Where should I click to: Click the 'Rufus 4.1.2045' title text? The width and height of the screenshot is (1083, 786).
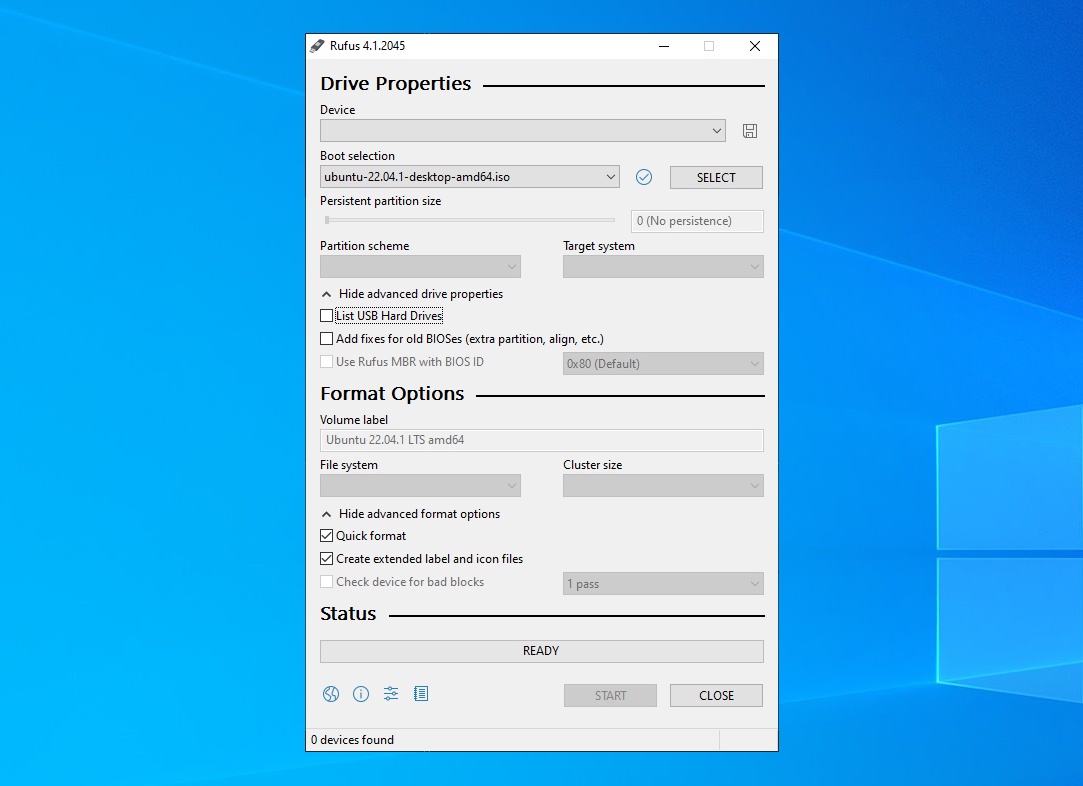coord(367,46)
